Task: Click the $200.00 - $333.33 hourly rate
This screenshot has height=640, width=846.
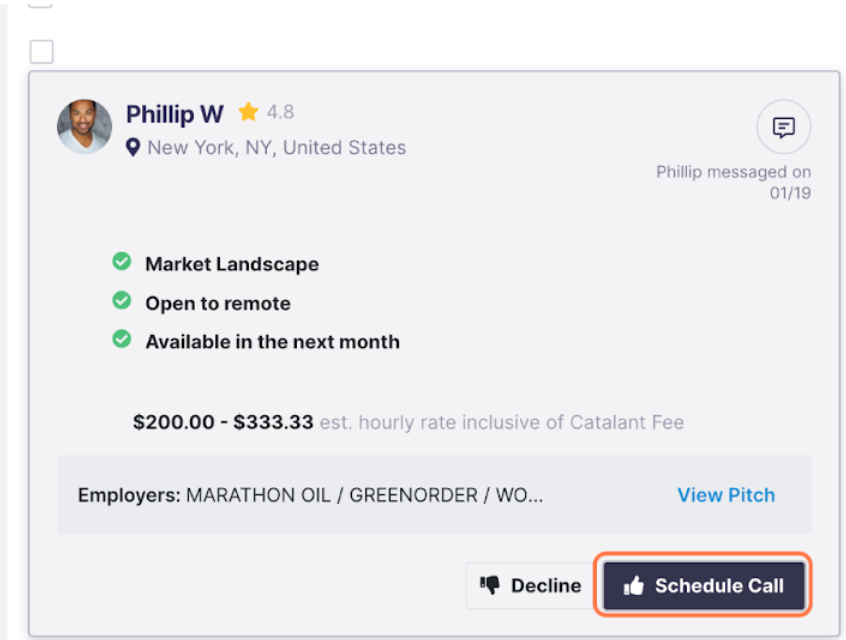Action: 223,422
